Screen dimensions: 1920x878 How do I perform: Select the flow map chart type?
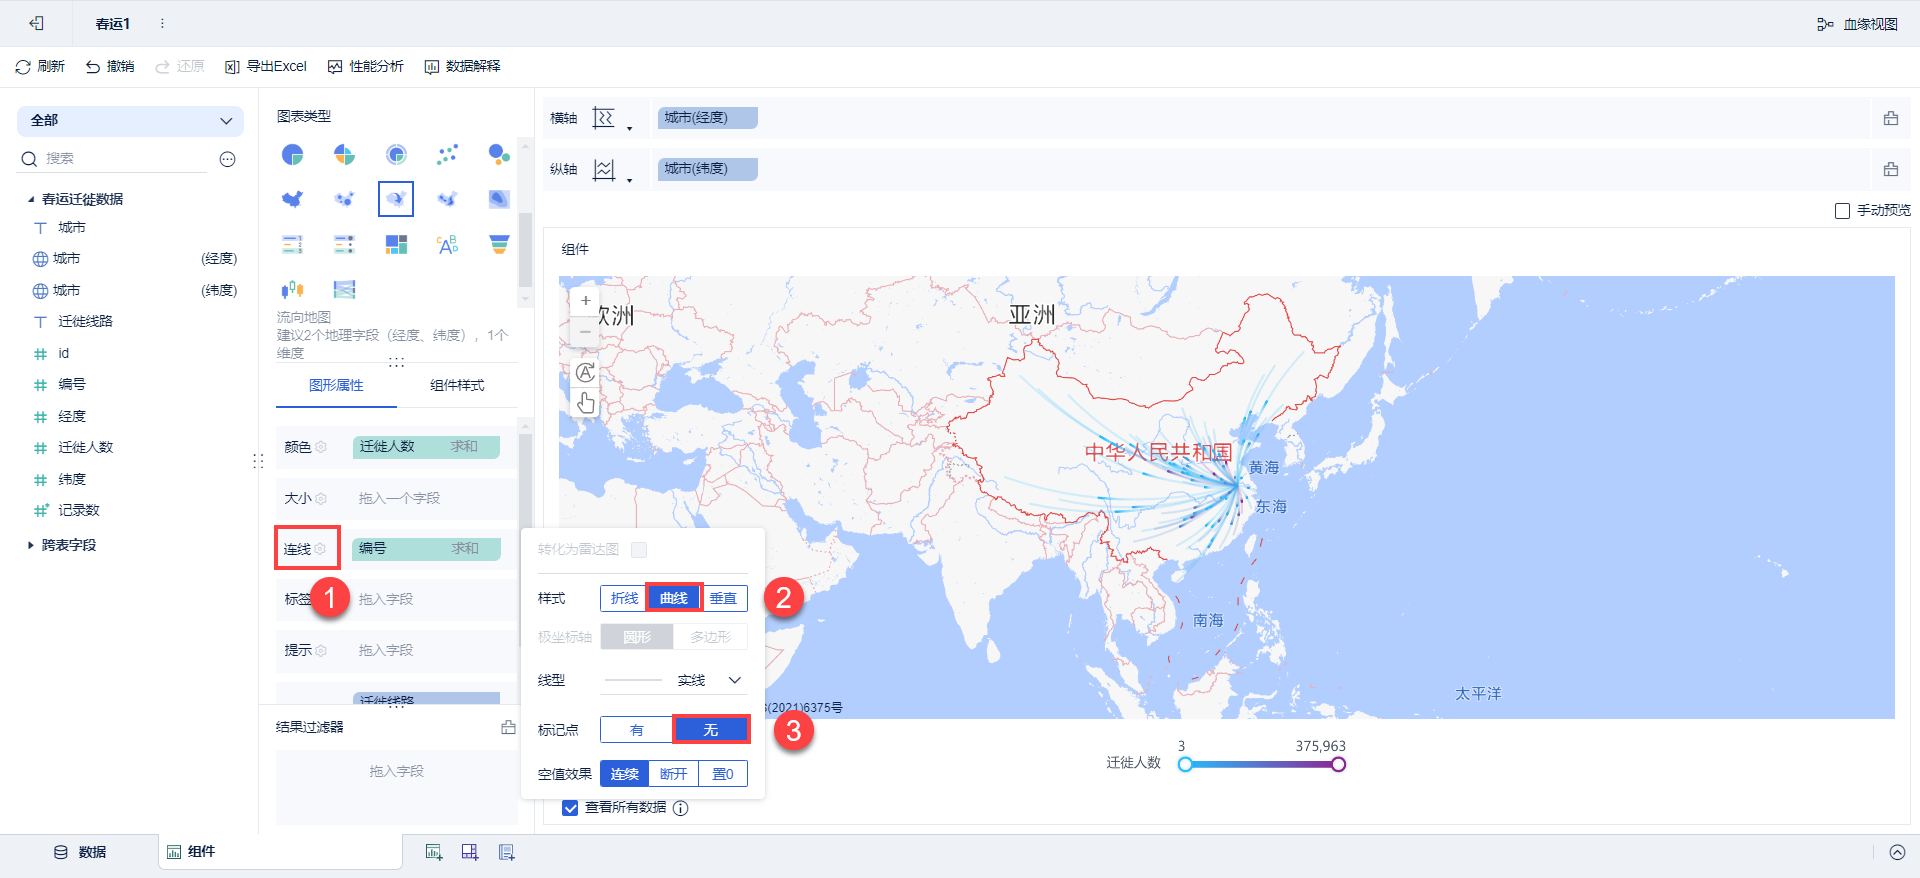(x=396, y=199)
